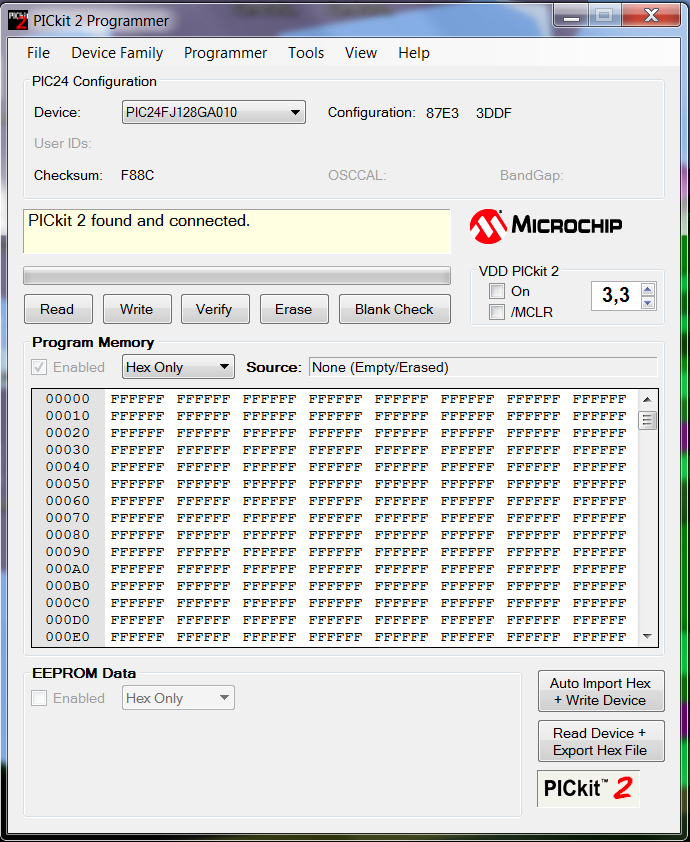
Task: Click the Blank Check button
Action: pos(394,309)
